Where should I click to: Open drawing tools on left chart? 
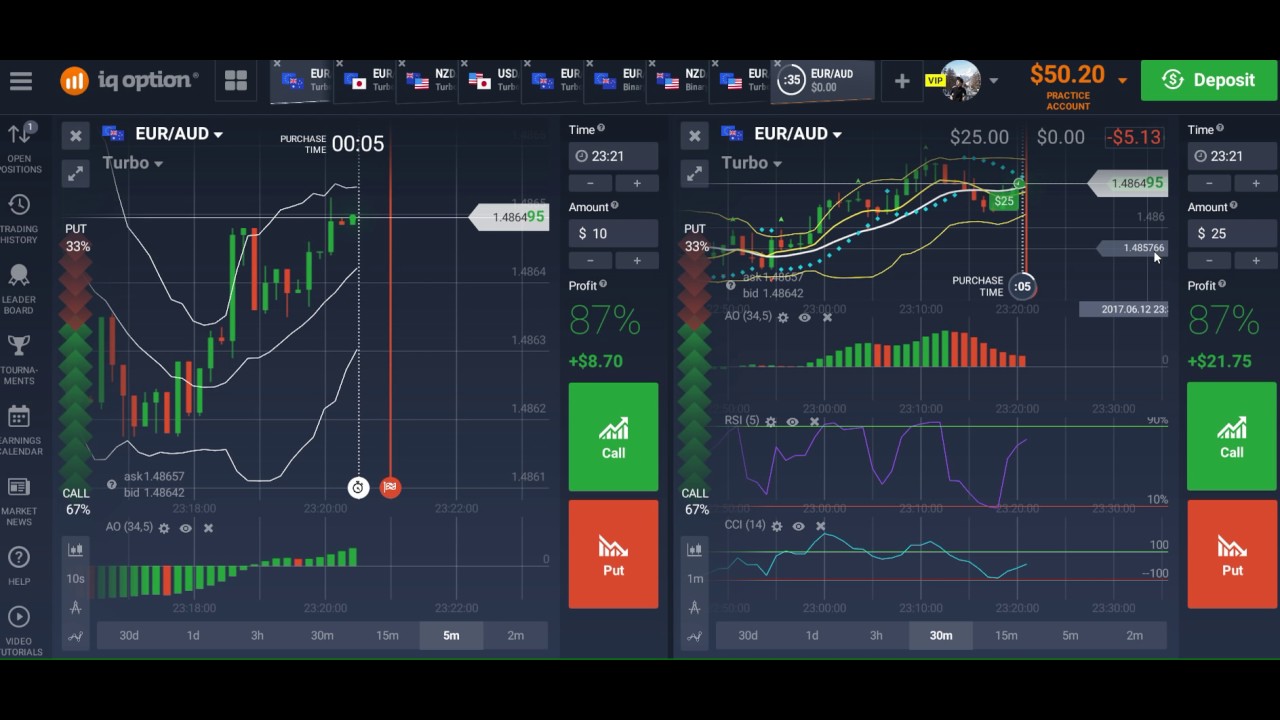click(x=76, y=607)
